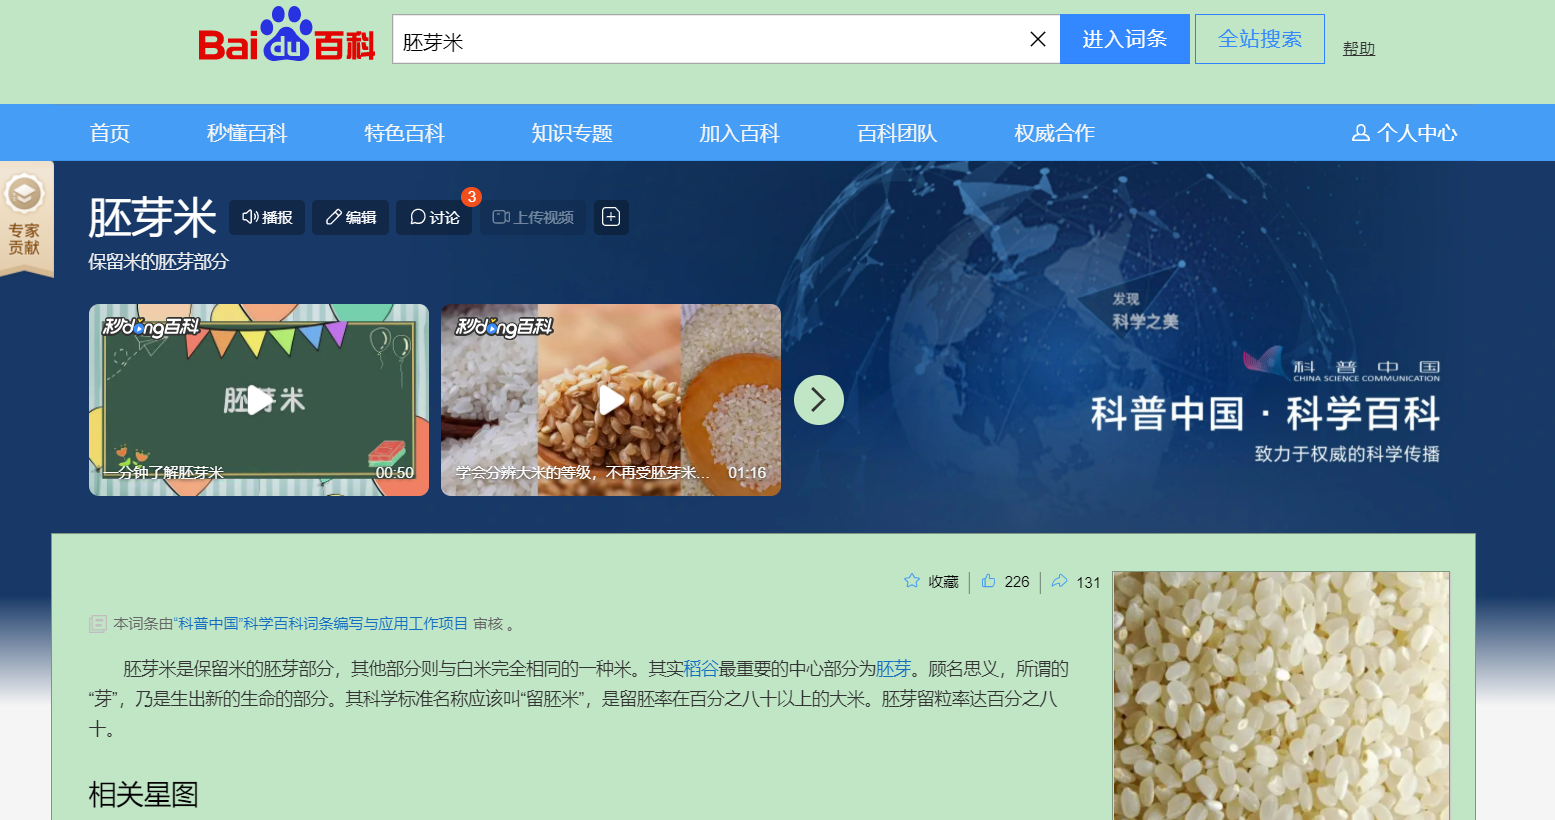Open the 讨论 discussion button
The image size is (1555, 820).
[x=434, y=217]
